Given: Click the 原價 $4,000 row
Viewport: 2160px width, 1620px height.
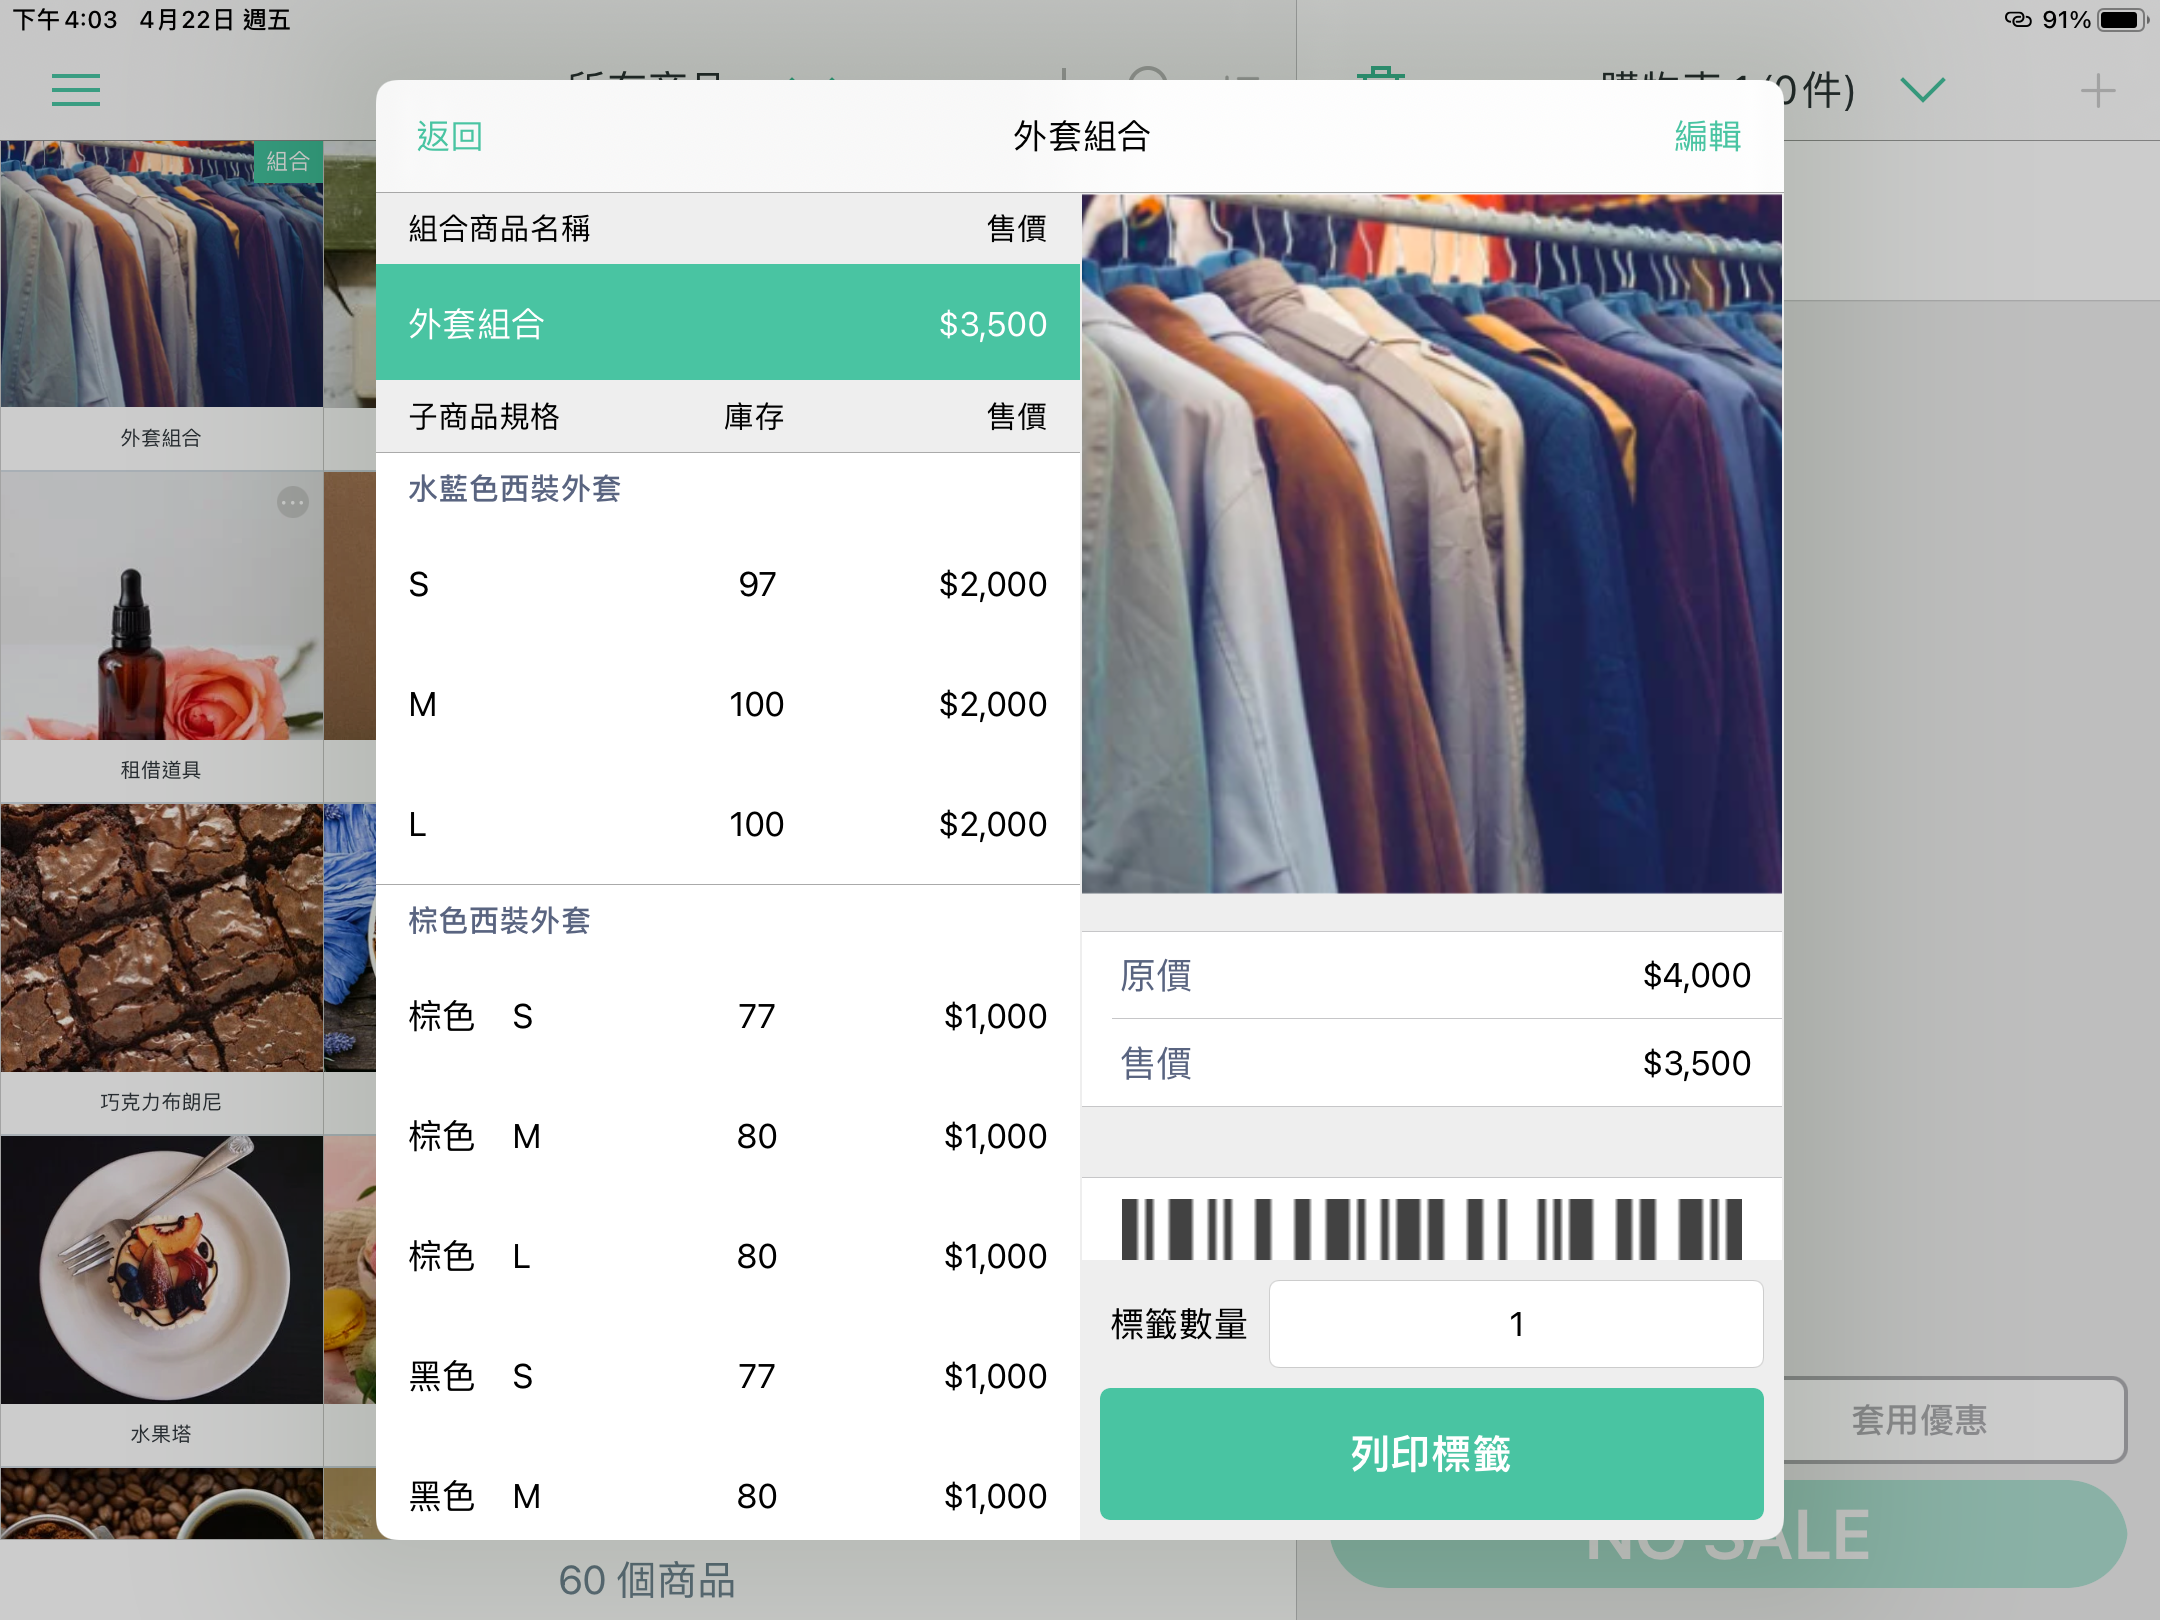Looking at the screenshot, I should coord(1432,975).
